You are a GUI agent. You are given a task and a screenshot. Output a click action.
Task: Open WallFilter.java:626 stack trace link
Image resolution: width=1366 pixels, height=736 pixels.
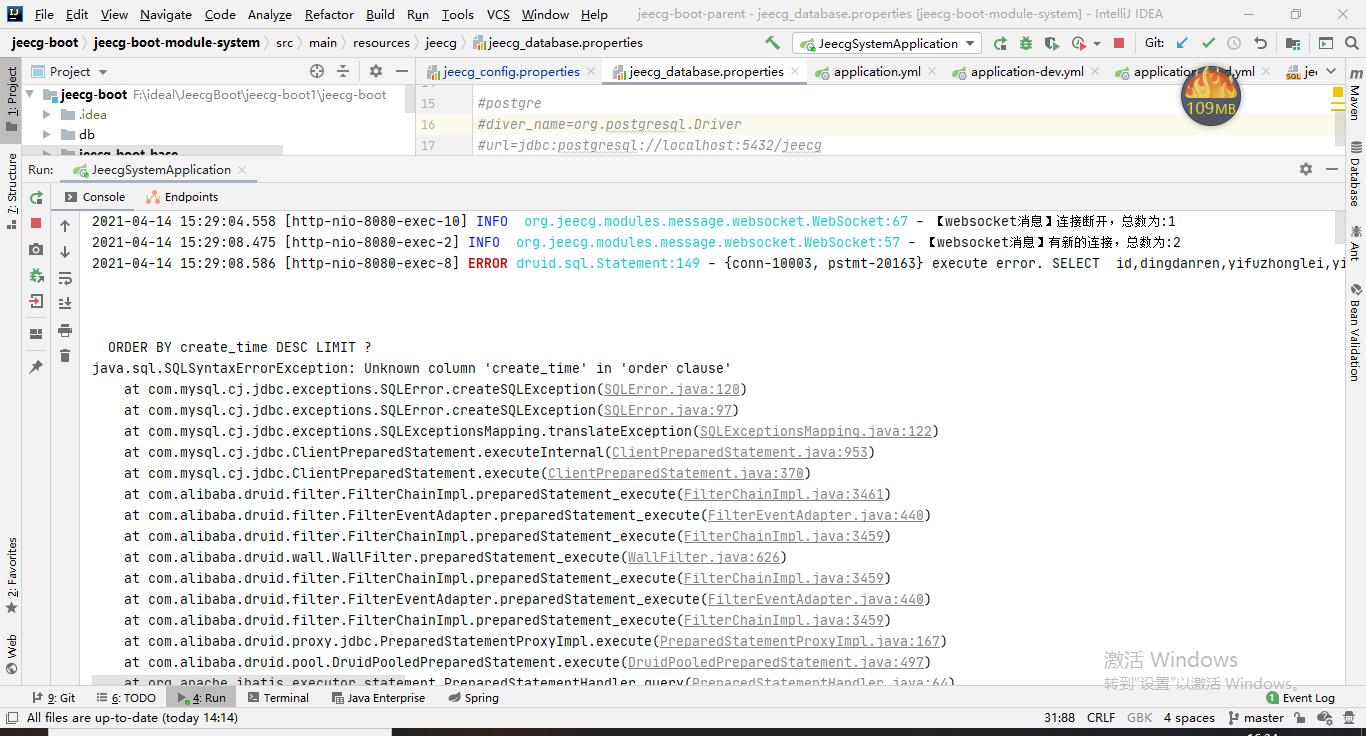click(x=704, y=557)
